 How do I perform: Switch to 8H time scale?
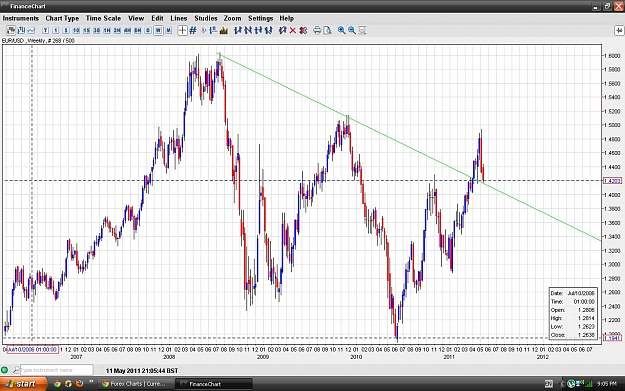click(x=138, y=30)
